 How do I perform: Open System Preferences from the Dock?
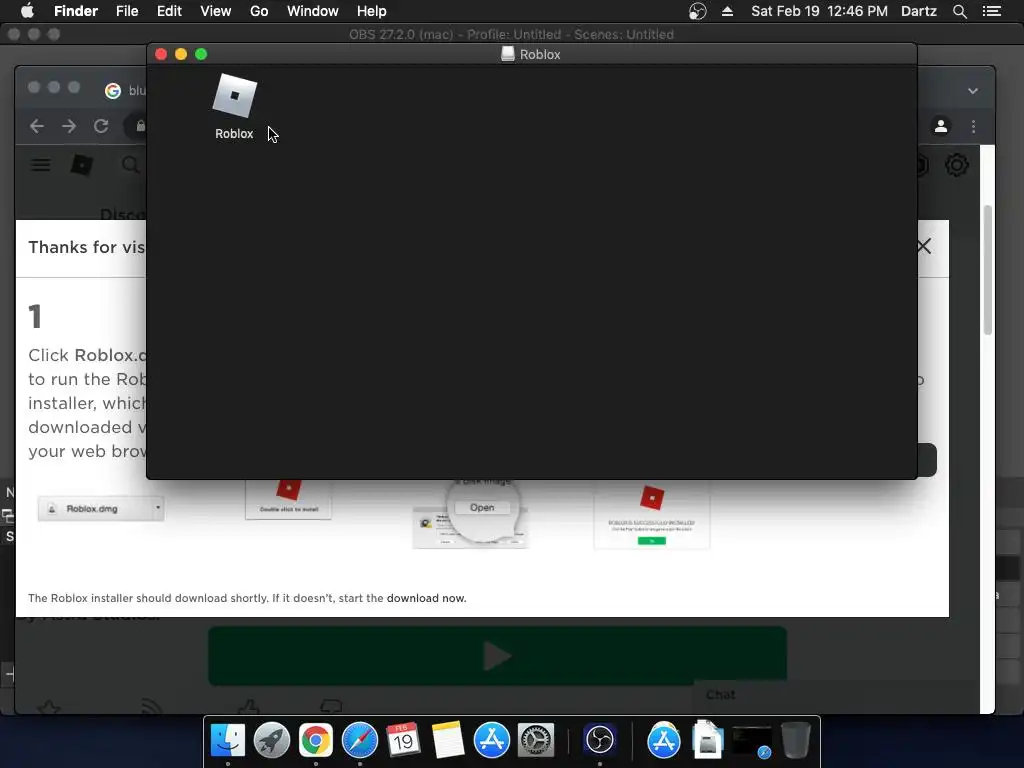tap(536, 740)
